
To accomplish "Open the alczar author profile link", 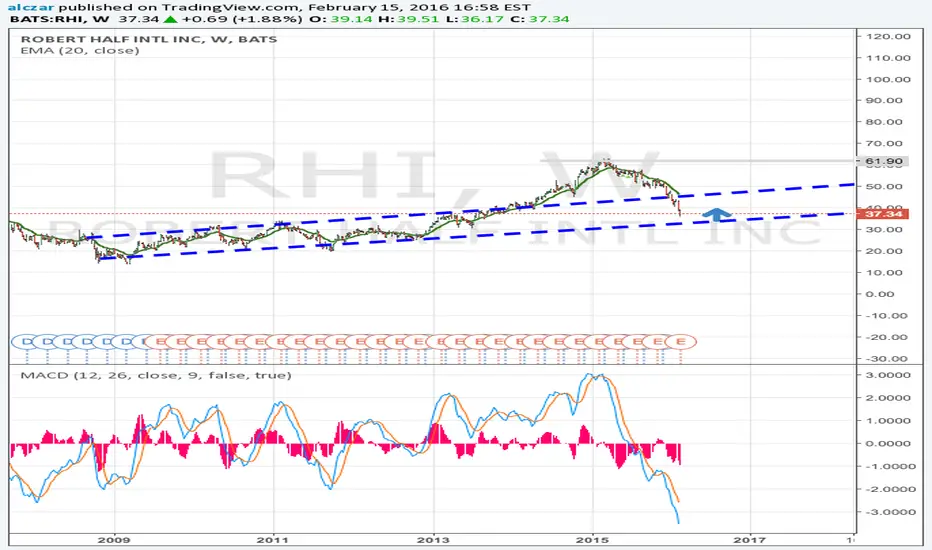I will (x=30, y=7).
